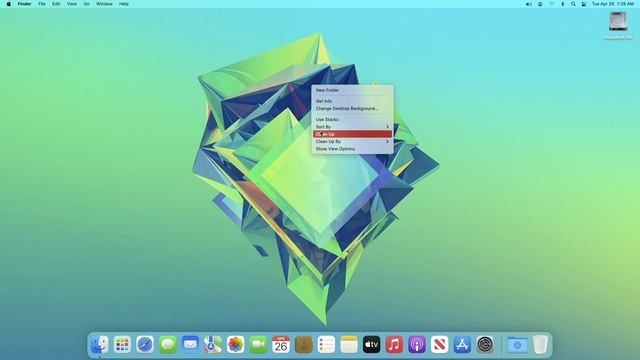
Task: Click the volume icon in menu bar
Action: pyautogui.click(x=529, y=4)
